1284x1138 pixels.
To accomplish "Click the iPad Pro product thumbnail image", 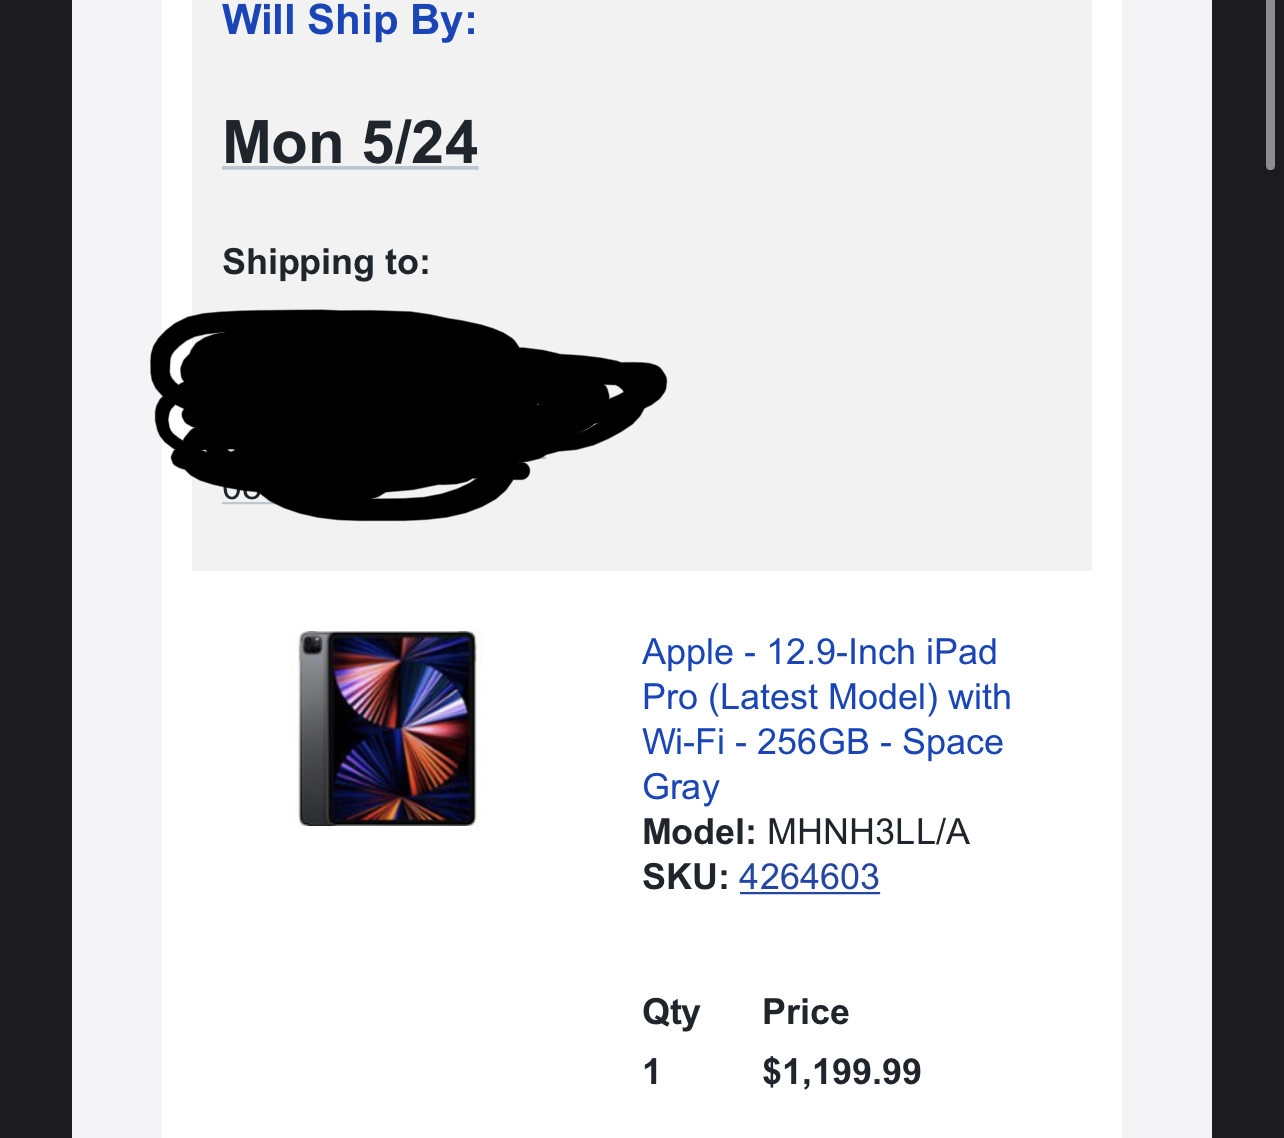I will tap(387, 728).
